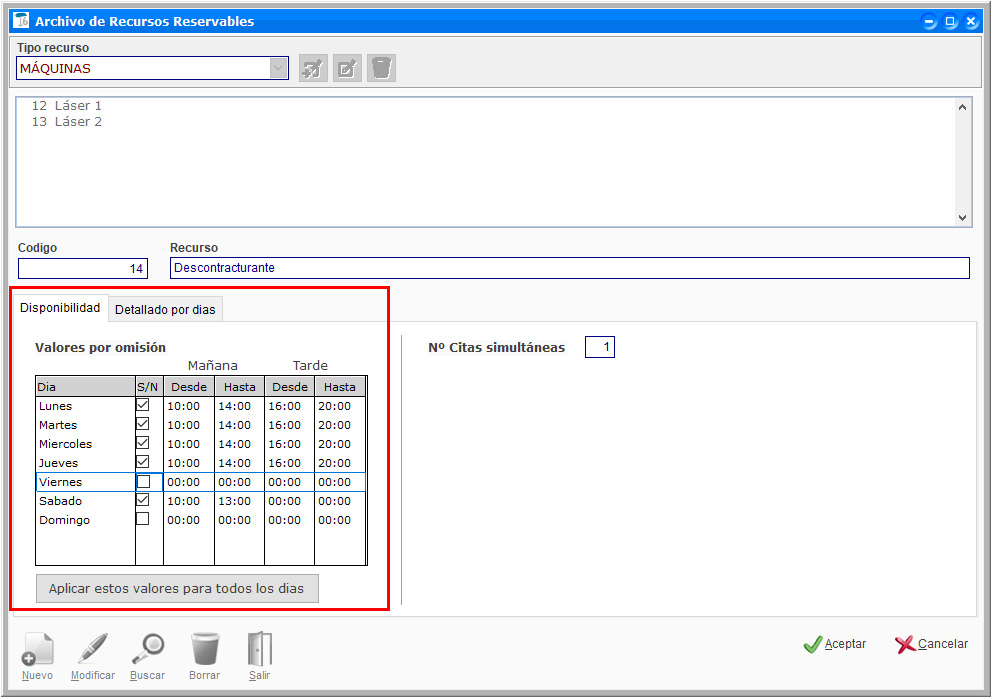Click Miercoles afternoon Desde 16:00 cell
This screenshot has width=993, height=700.
click(289, 444)
